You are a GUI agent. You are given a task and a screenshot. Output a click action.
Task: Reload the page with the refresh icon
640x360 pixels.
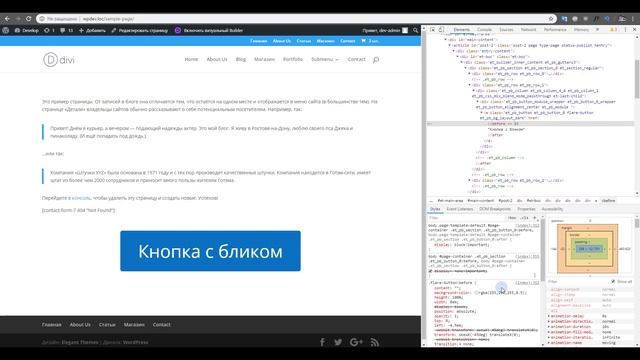click(x=29, y=19)
